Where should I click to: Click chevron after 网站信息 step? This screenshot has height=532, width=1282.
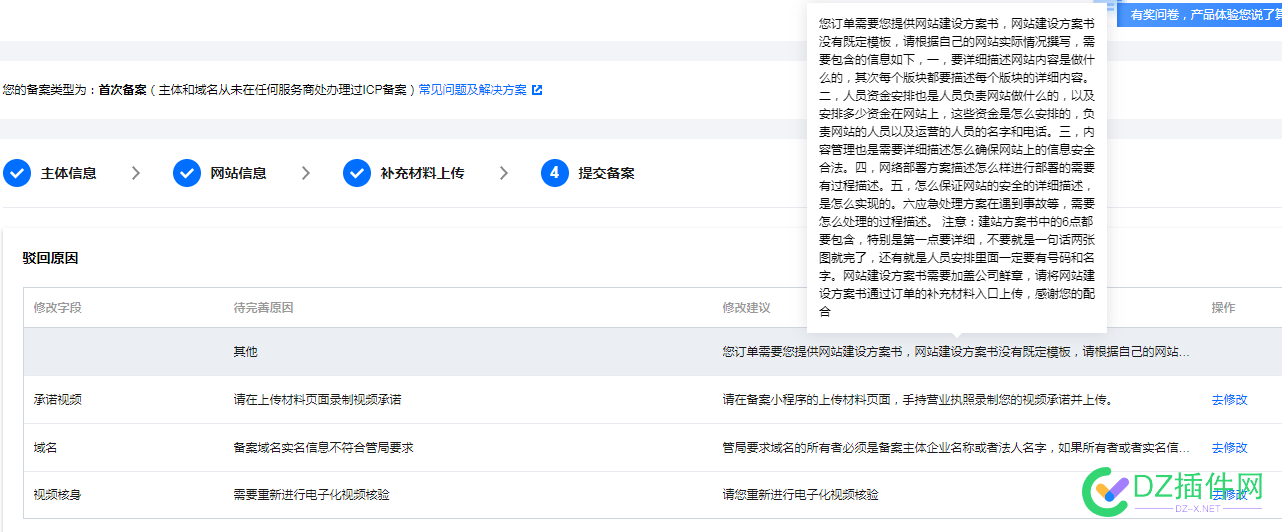(306, 173)
